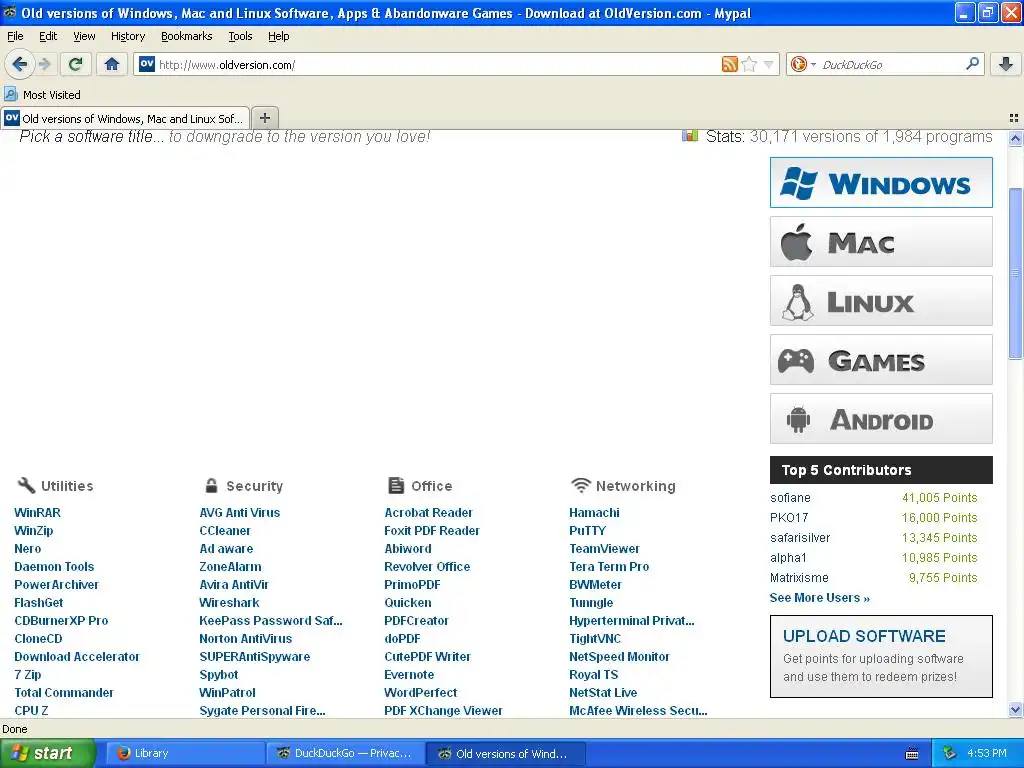Click the search magnifier icon

(972, 64)
